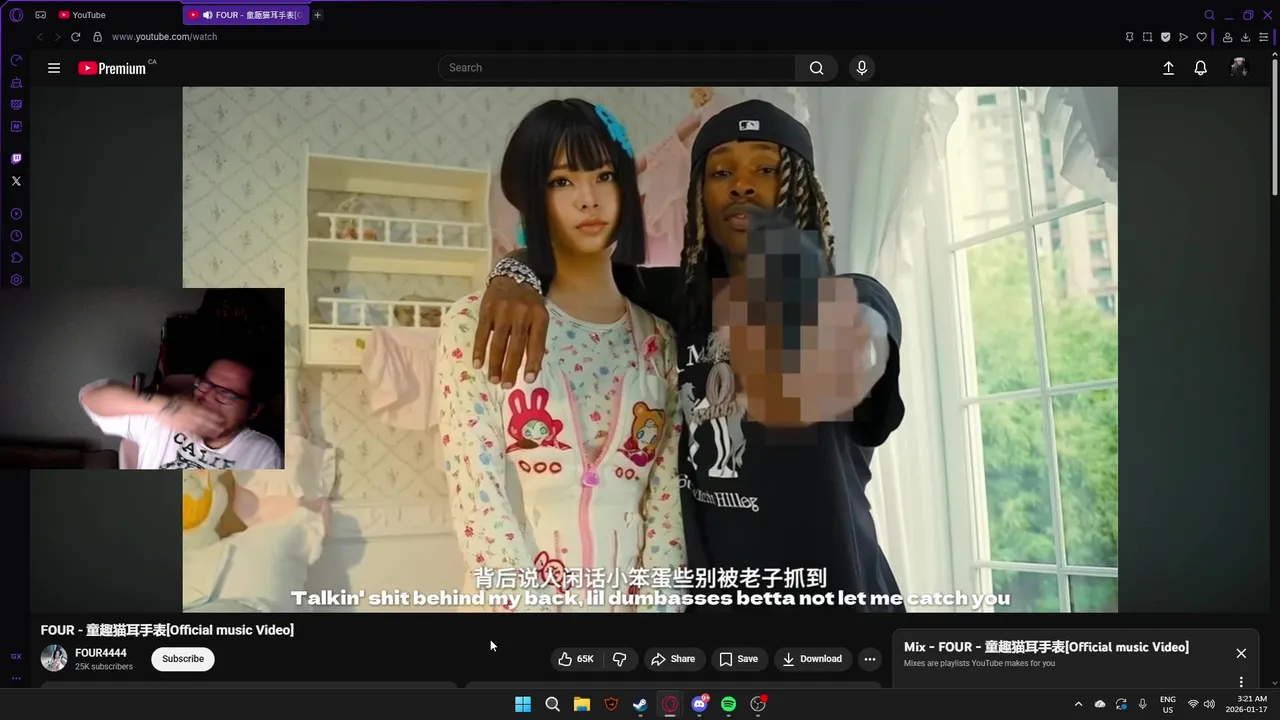
Task: Reload the current page
Action: click(x=75, y=37)
